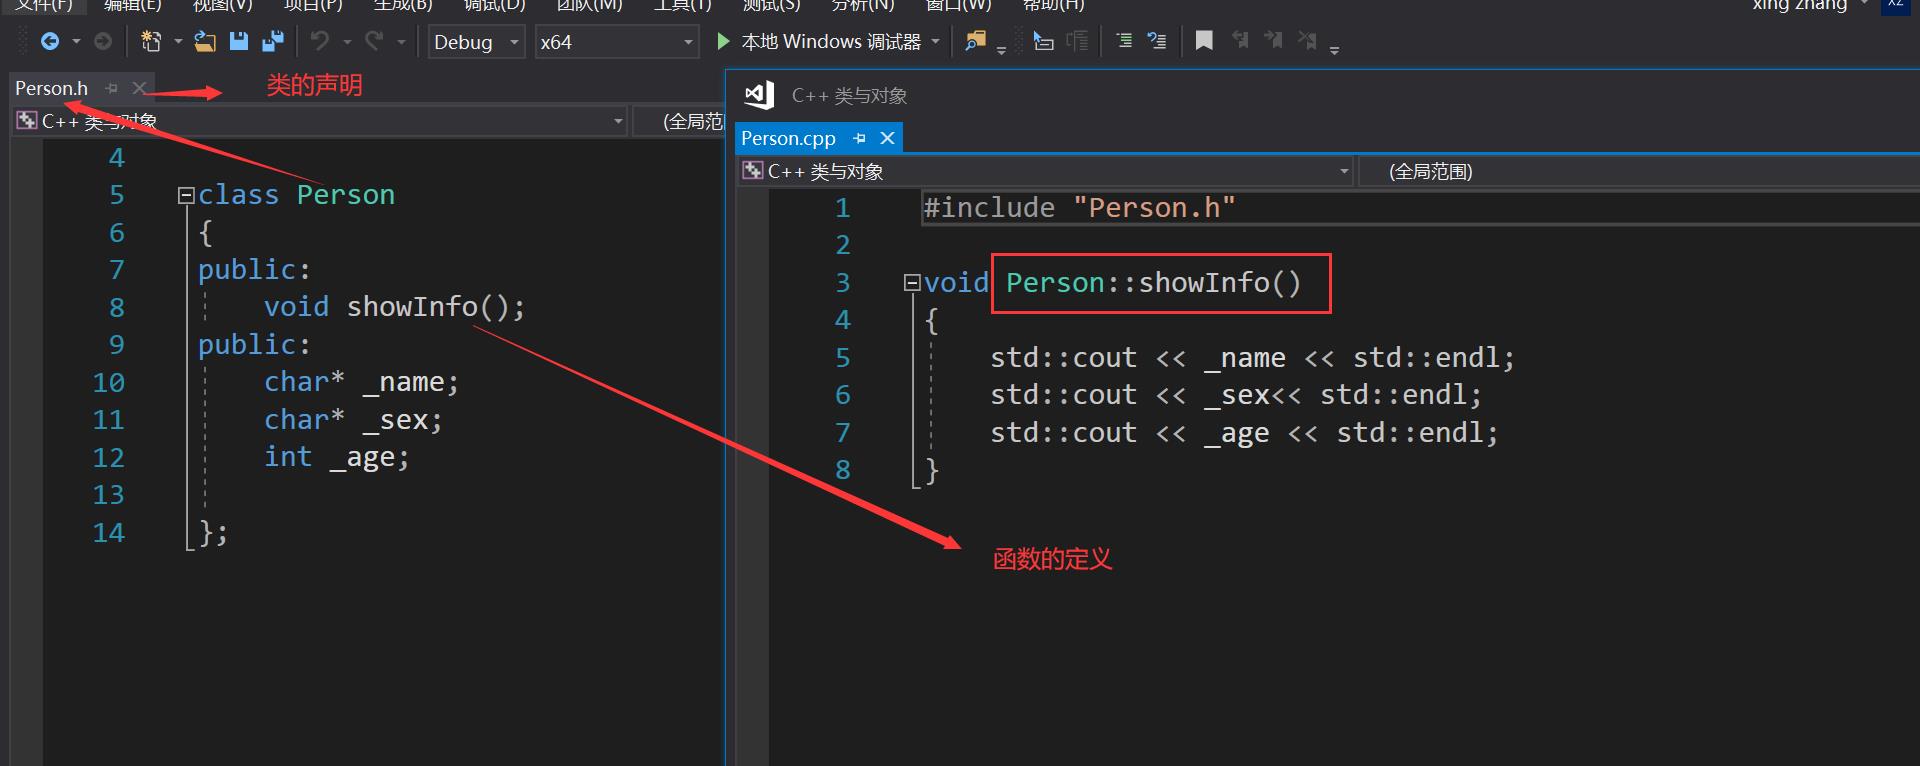Clear all bookmarks icon
Viewport: 1920px width, 766px height.
(1307, 41)
